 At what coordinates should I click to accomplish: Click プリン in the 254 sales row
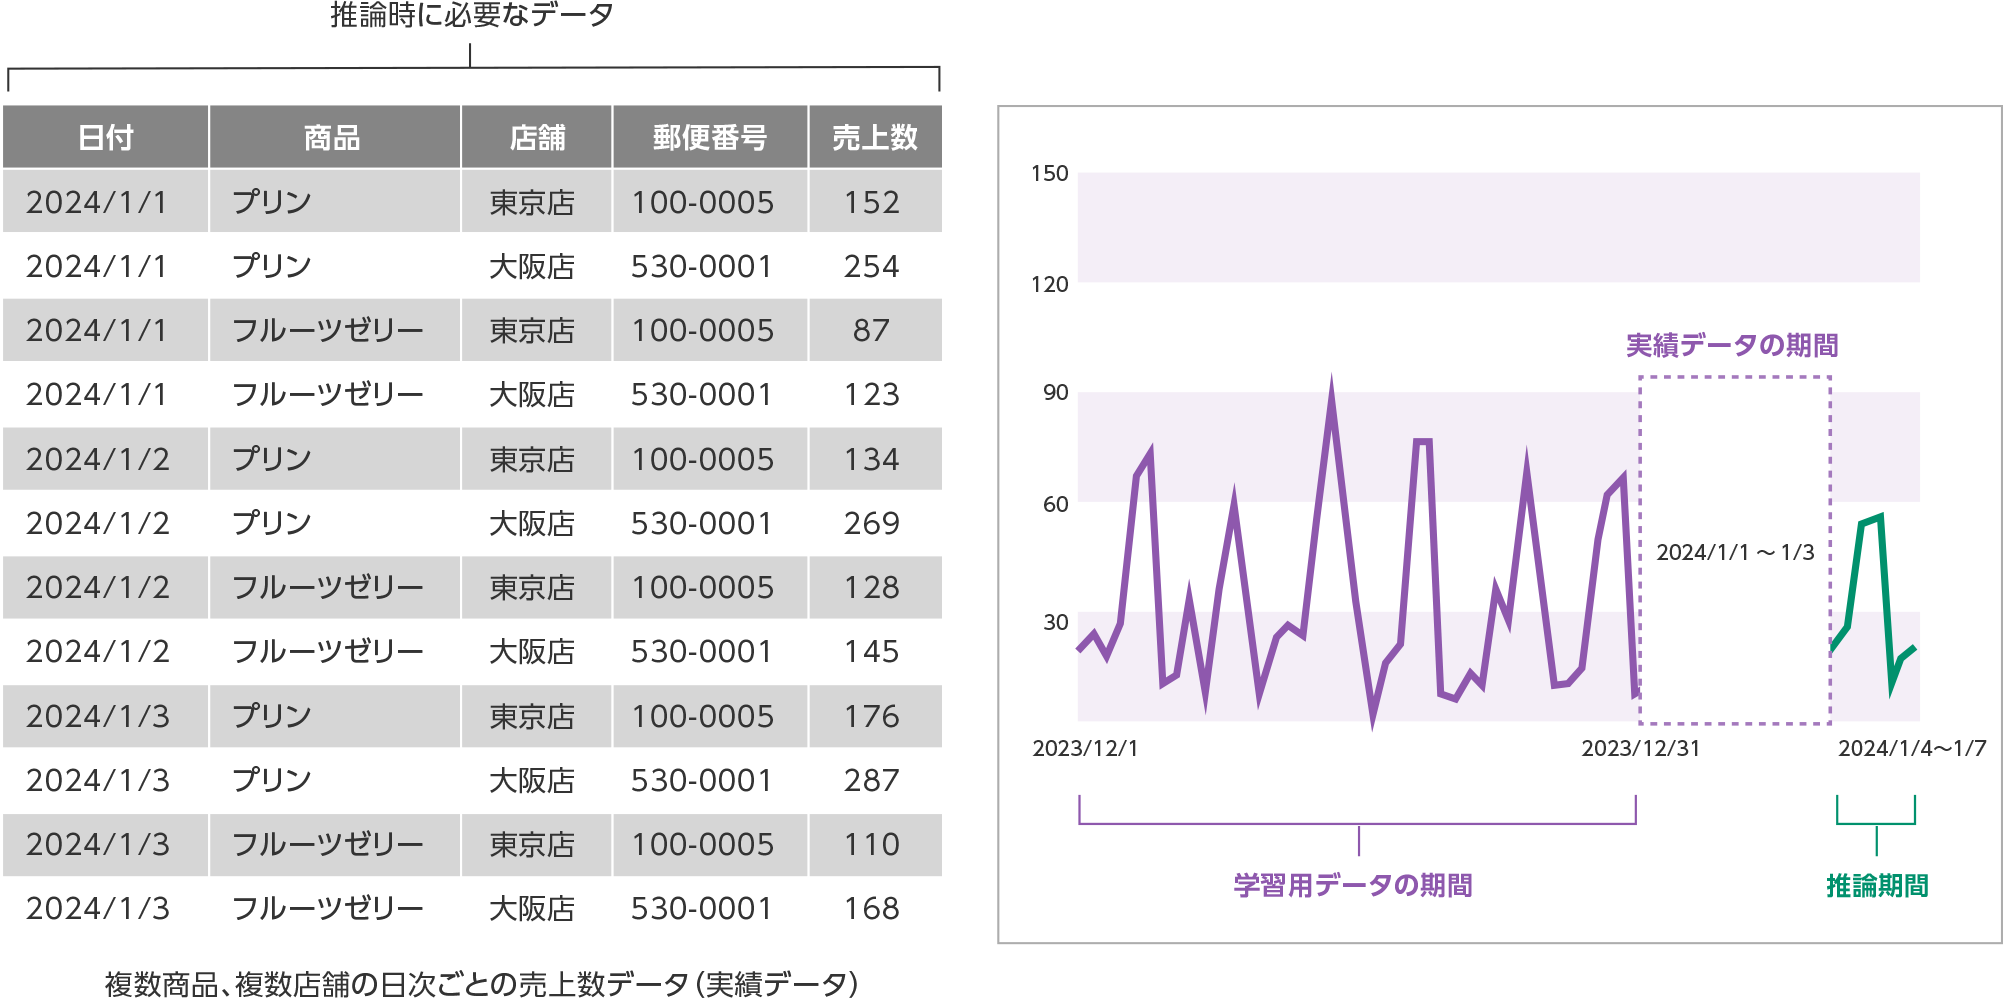pyautogui.click(x=272, y=266)
